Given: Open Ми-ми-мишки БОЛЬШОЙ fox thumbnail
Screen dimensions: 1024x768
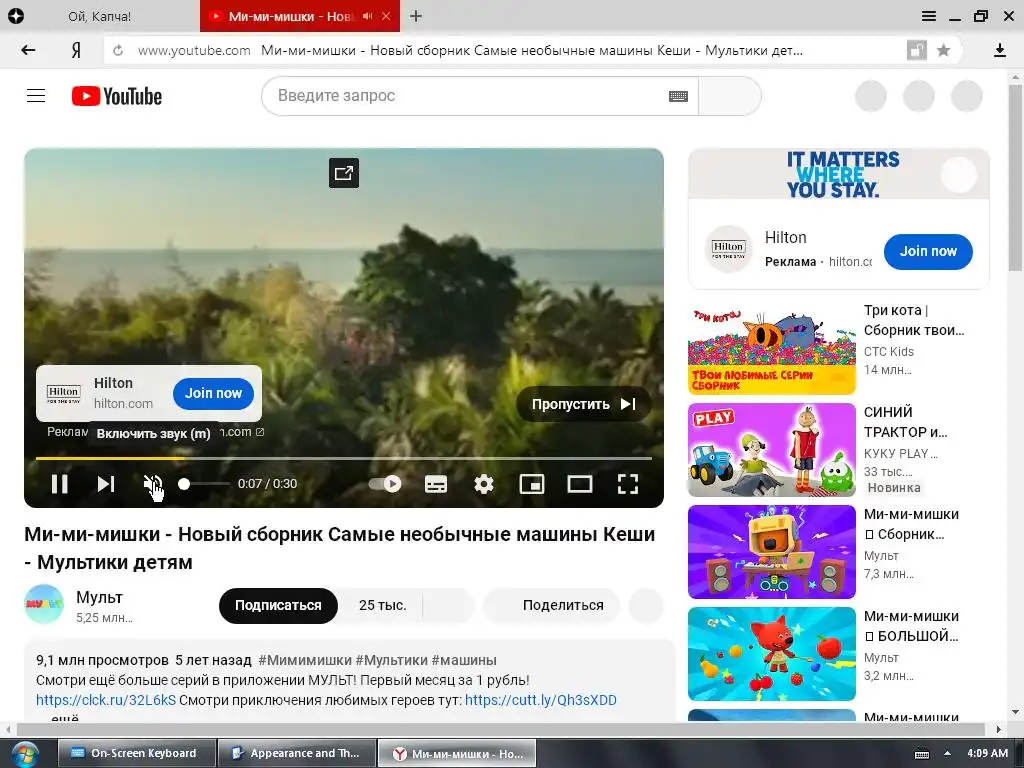Looking at the screenshot, I should point(771,654).
